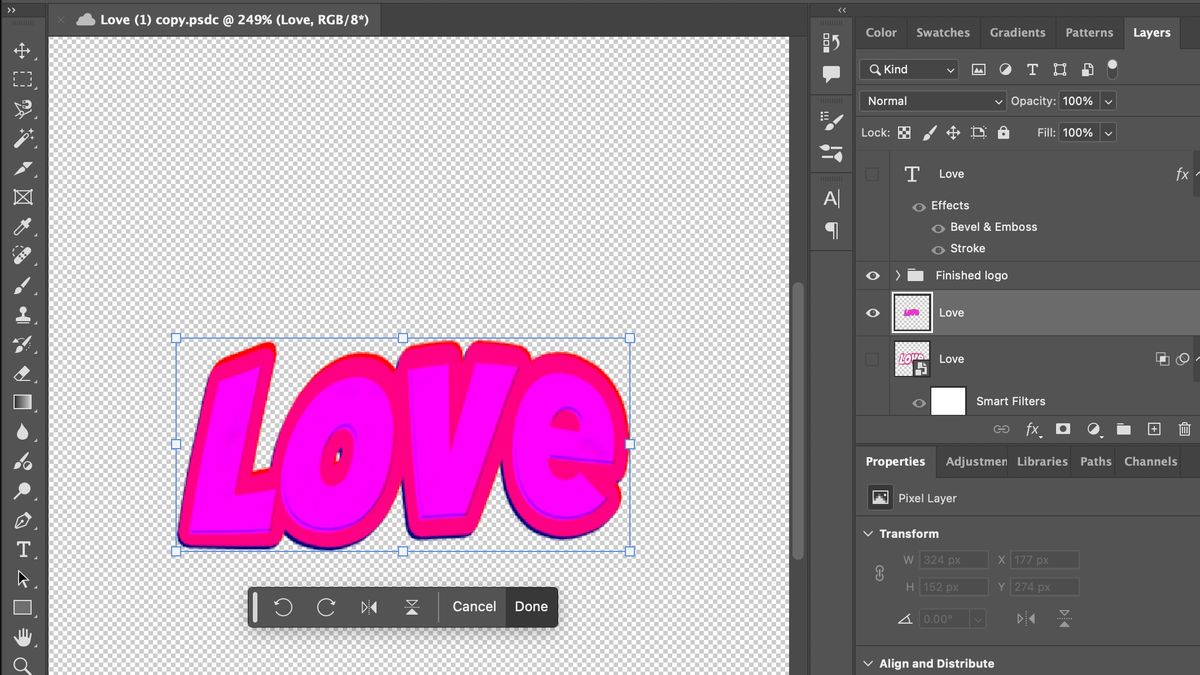Hide the Finished logo layer
This screenshot has width=1200, height=675.
tap(872, 275)
